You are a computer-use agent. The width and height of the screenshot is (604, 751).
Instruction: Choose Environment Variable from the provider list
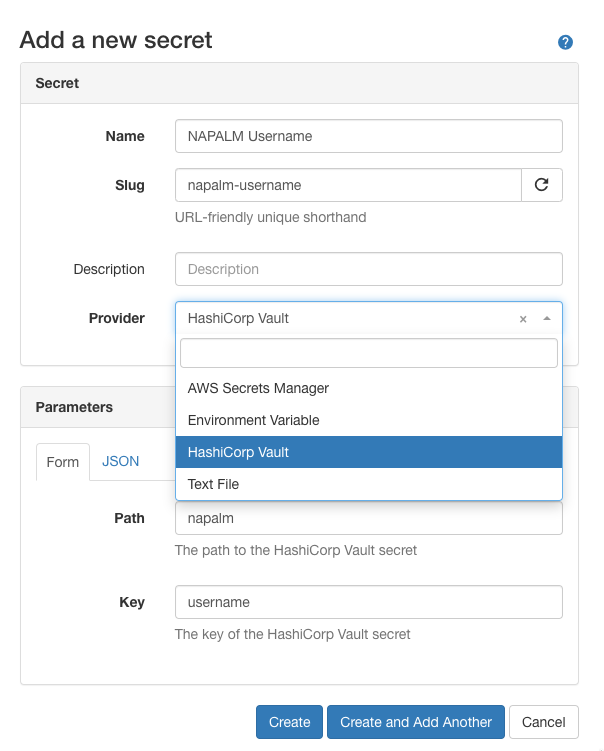(x=369, y=420)
